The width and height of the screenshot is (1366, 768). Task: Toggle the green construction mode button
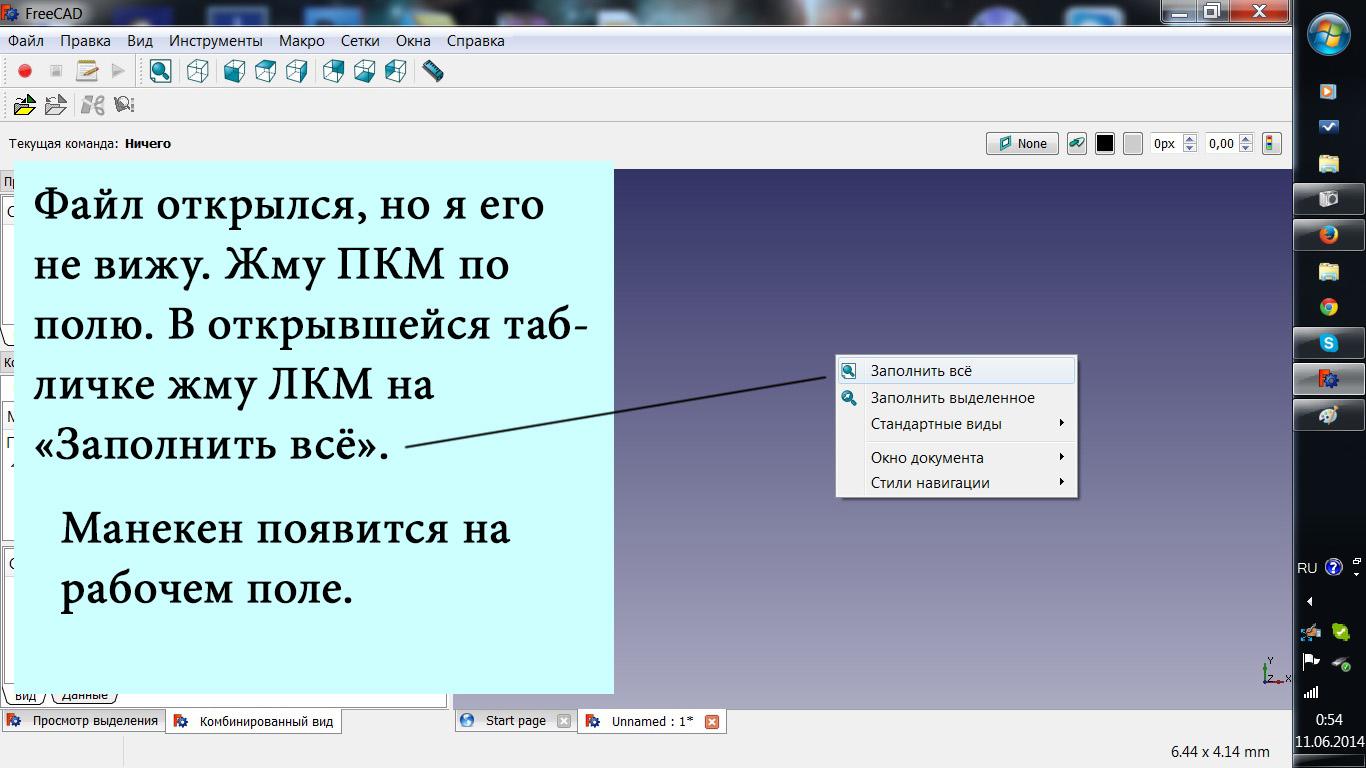tap(1077, 144)
